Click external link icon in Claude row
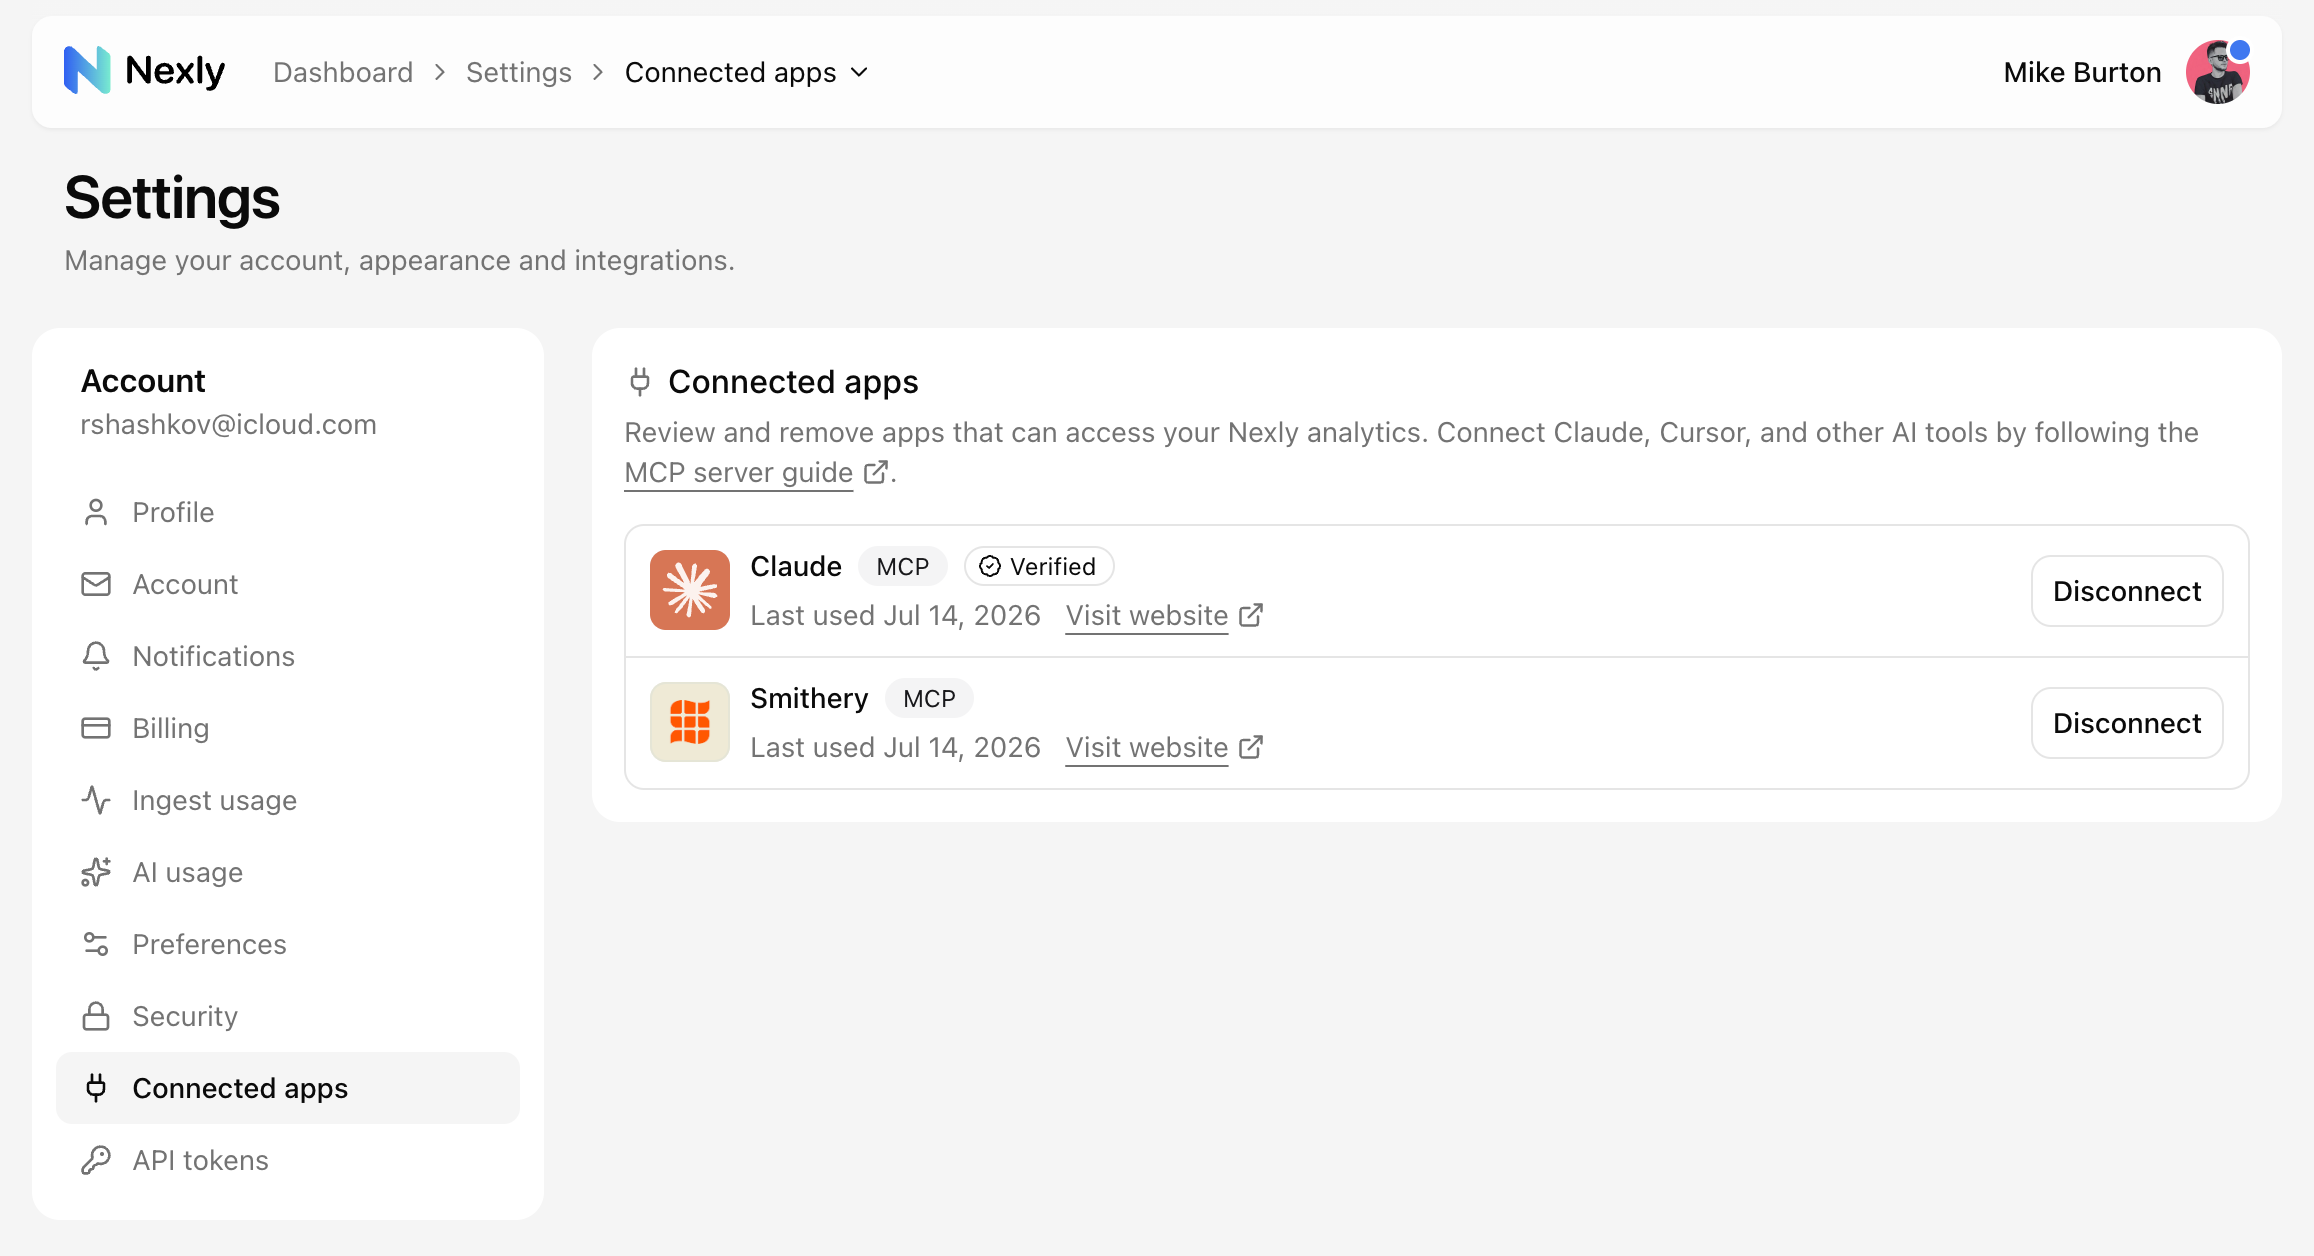The width and height of the screenshot is (2314, 1256). pyautogui.click(x=1251, y=615)
